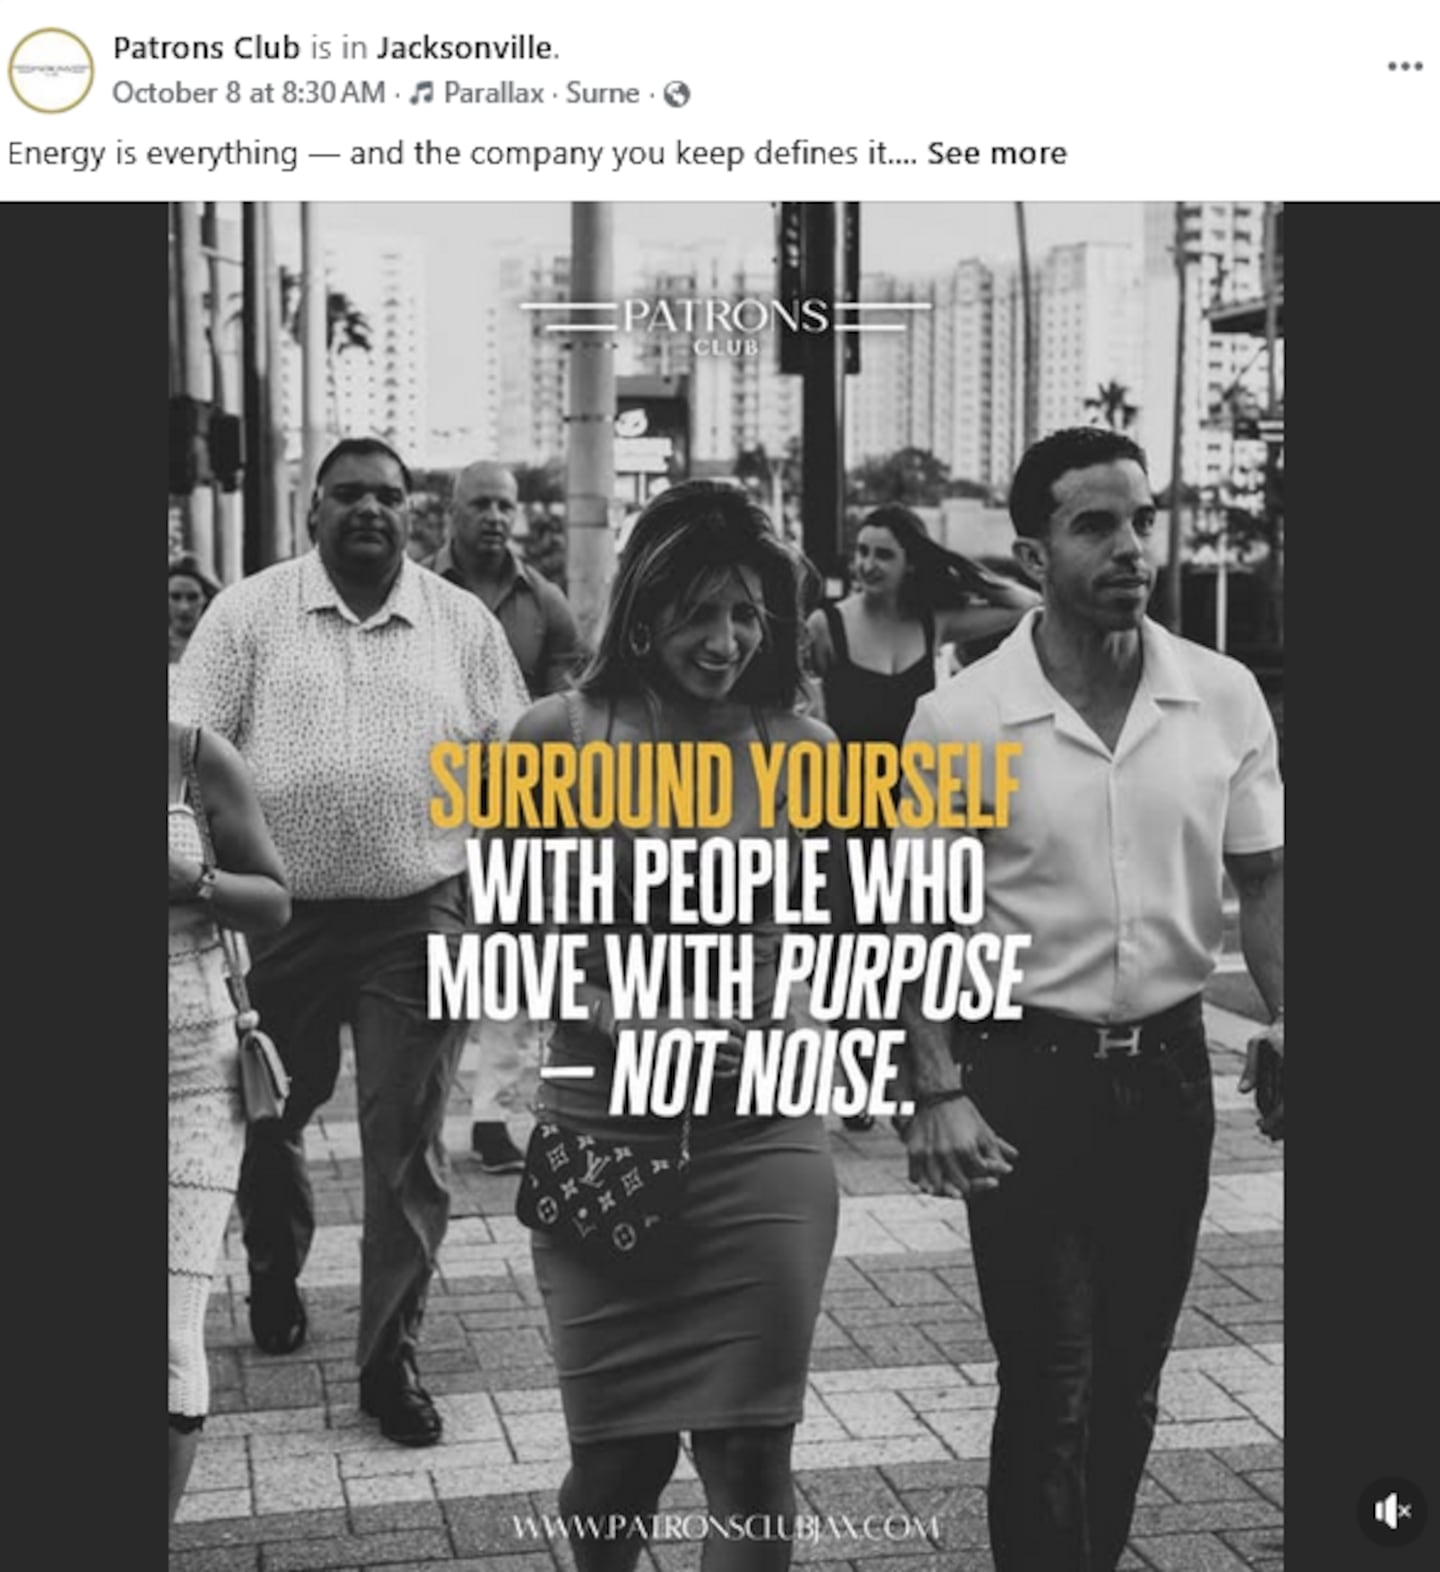Click the www.patronsclubjax.com text in the video
Screen dimensions: 1440x1572
point(726,1528)
